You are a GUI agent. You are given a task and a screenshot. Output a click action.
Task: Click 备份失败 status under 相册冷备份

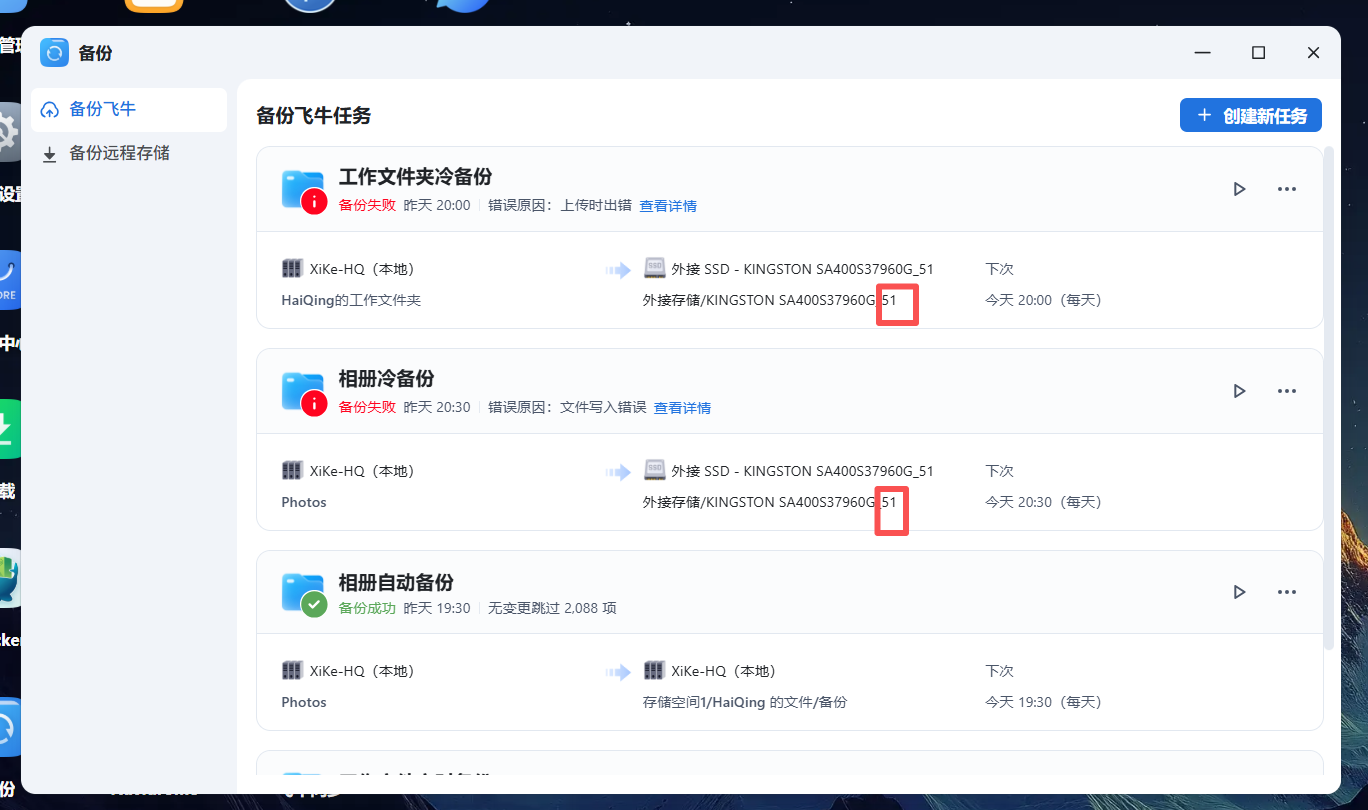367,408
